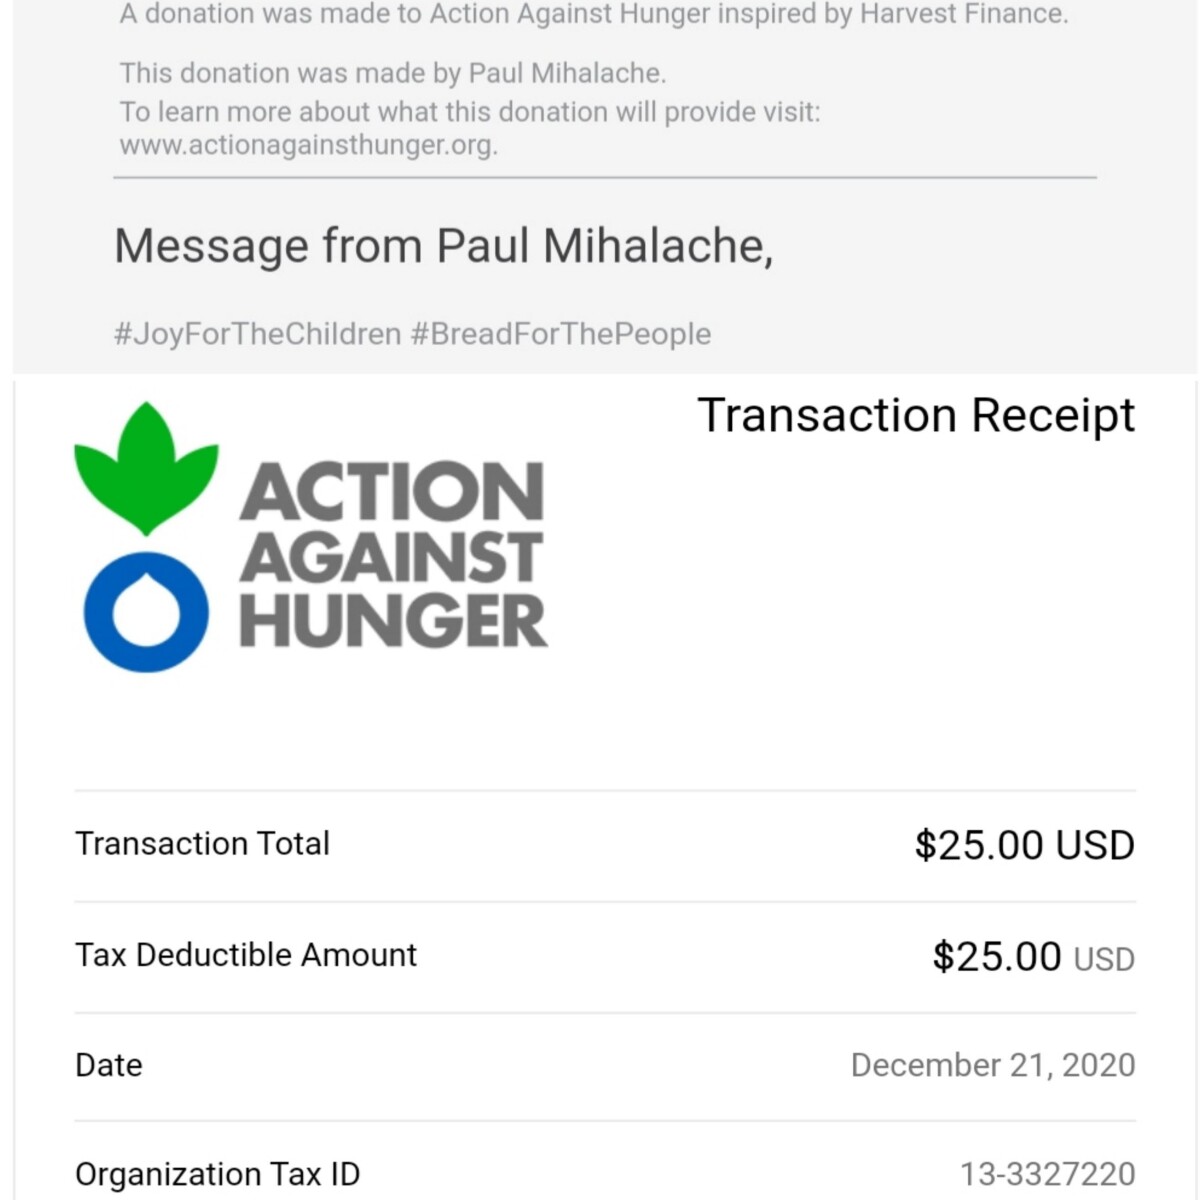Click the #BreadForThePeople hashtag
The image size is (1200, 1200).
point(561,333)
